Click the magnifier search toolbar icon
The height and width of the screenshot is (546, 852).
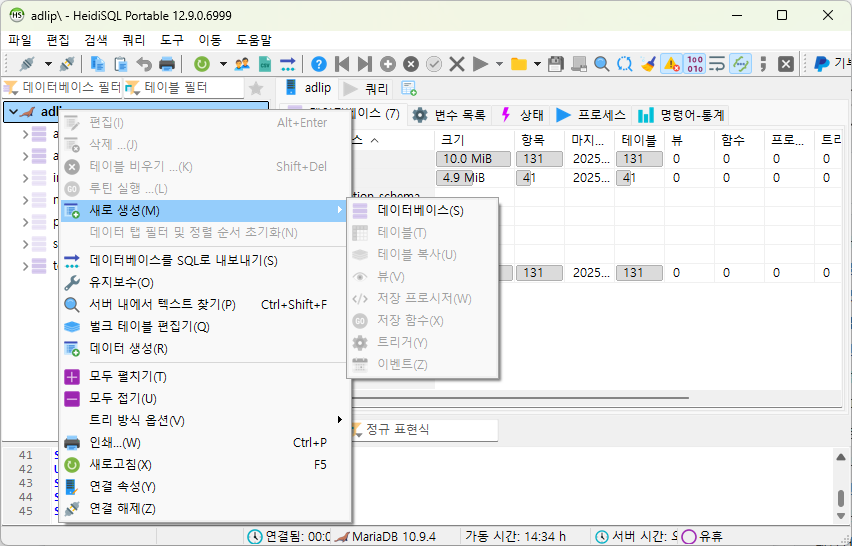tap(601, 64)
